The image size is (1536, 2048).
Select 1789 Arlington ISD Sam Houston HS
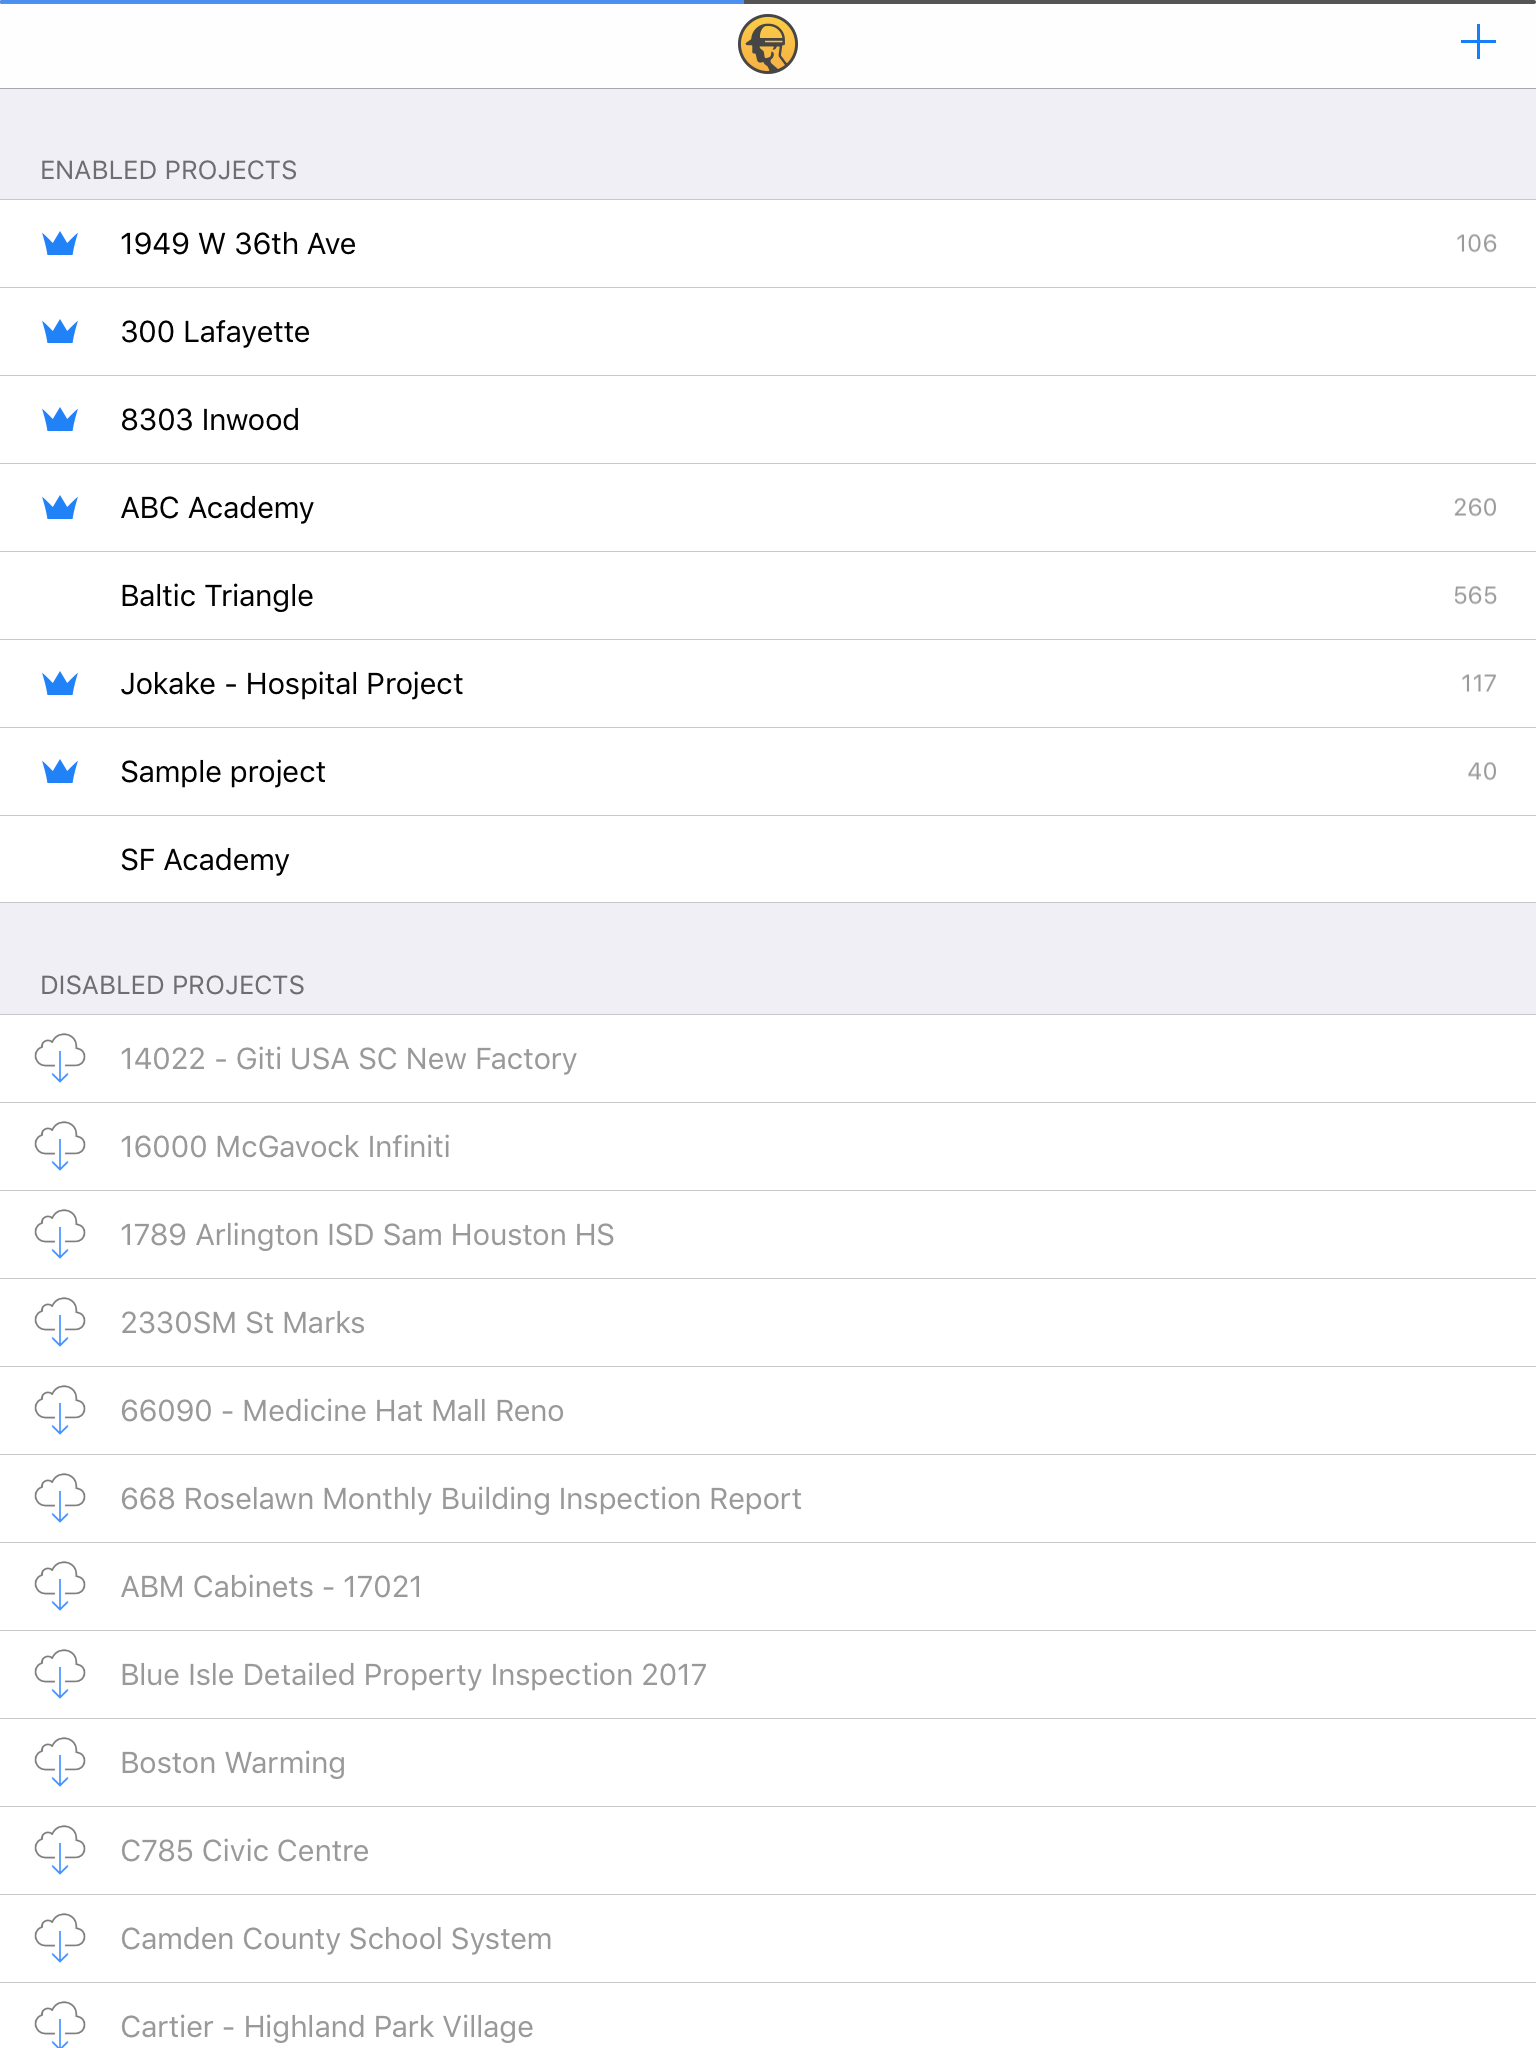367,1235
